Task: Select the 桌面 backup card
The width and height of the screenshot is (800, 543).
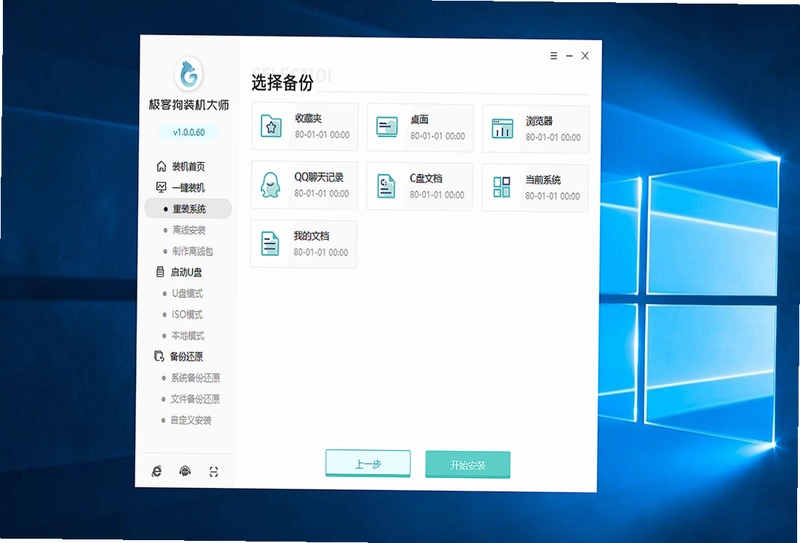Action: click(x=420, y=128)
